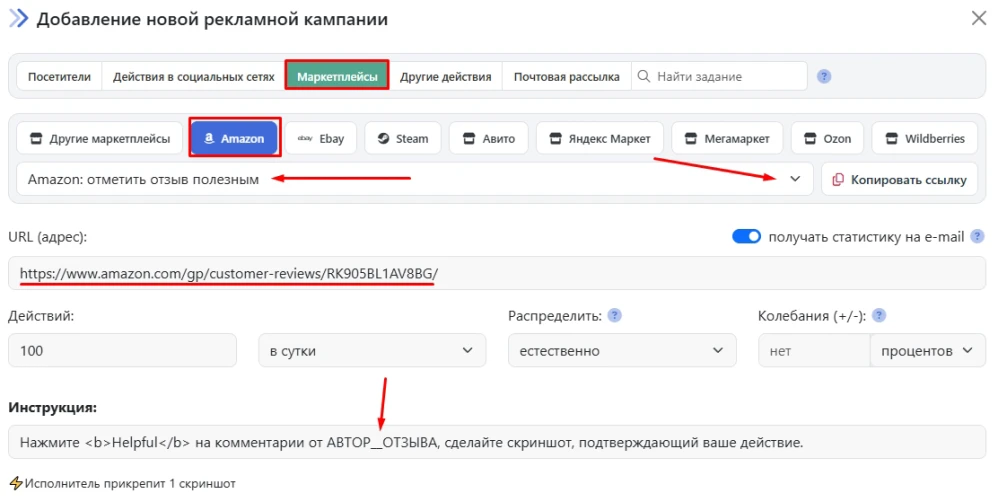Select the Steam marketplace button
998x502 pixels.
pyautogui.click(x=403, y=138)
